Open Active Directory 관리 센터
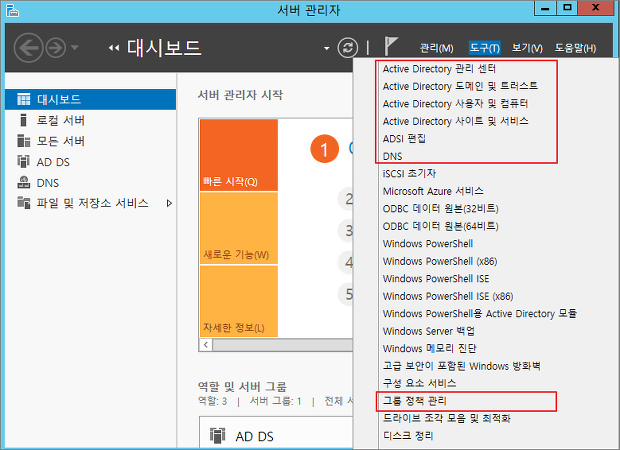Image resolution: width=620 pixels, height=450 pixels. [439, 69]
